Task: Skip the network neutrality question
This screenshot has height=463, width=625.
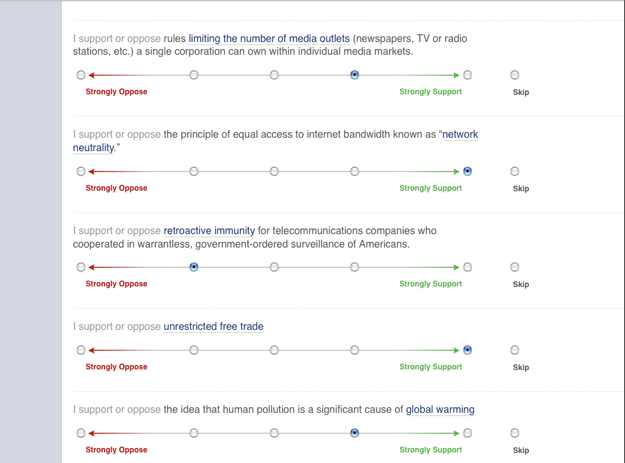Action: click(515, 171)
